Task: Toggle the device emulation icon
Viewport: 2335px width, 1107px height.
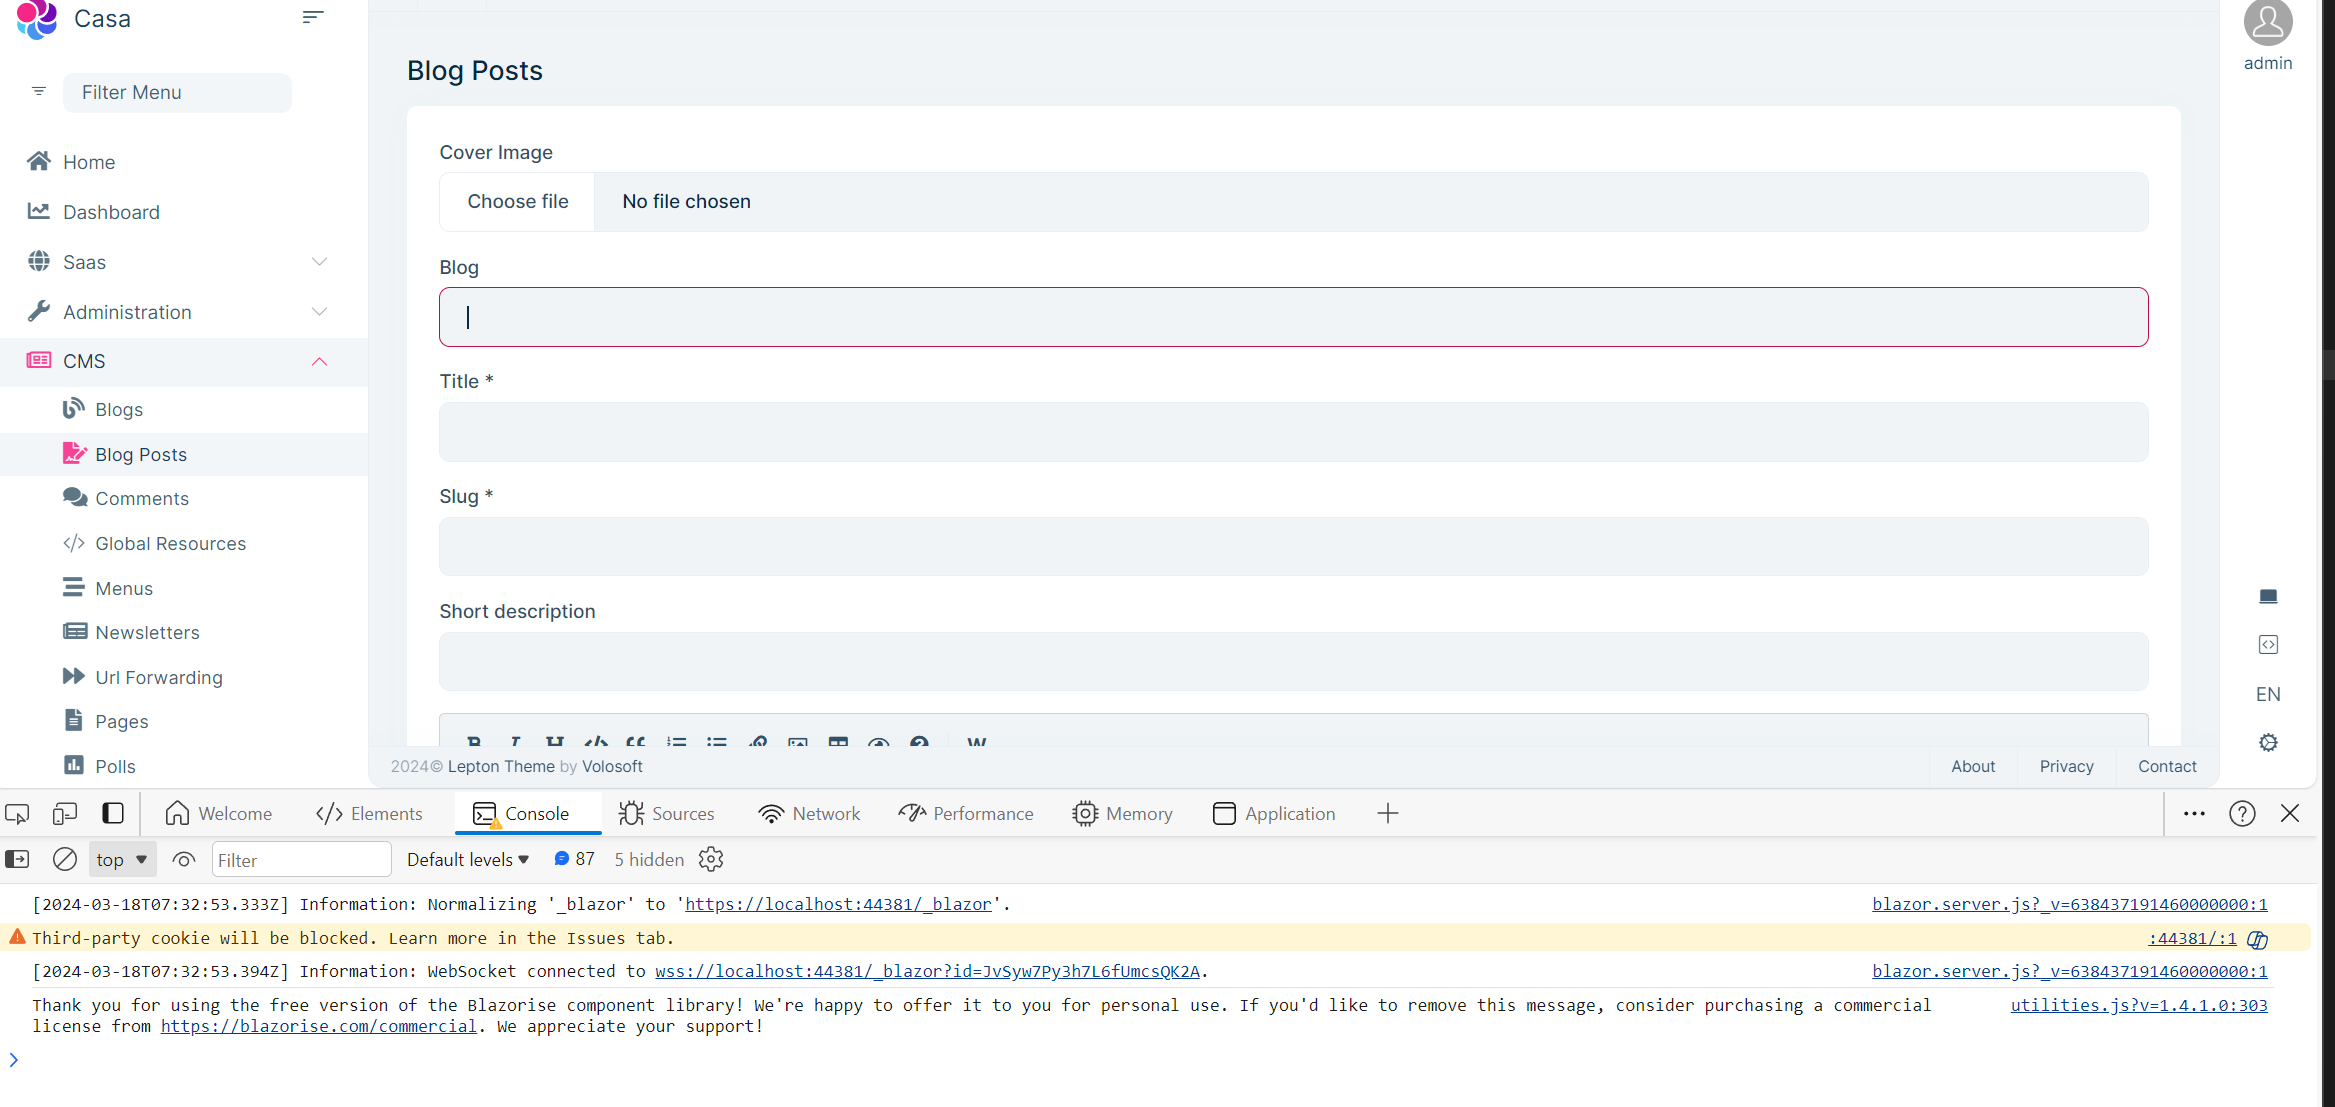Action: [65, 814]
